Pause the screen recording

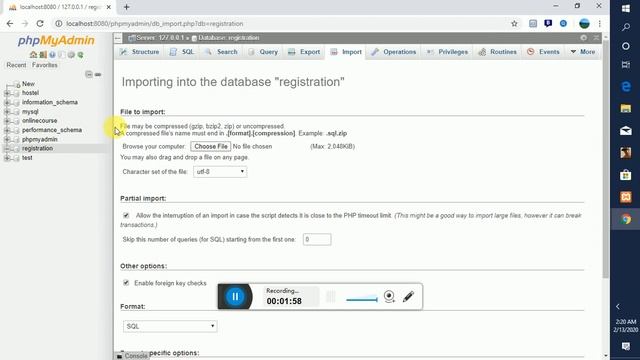tap(235, 296)
